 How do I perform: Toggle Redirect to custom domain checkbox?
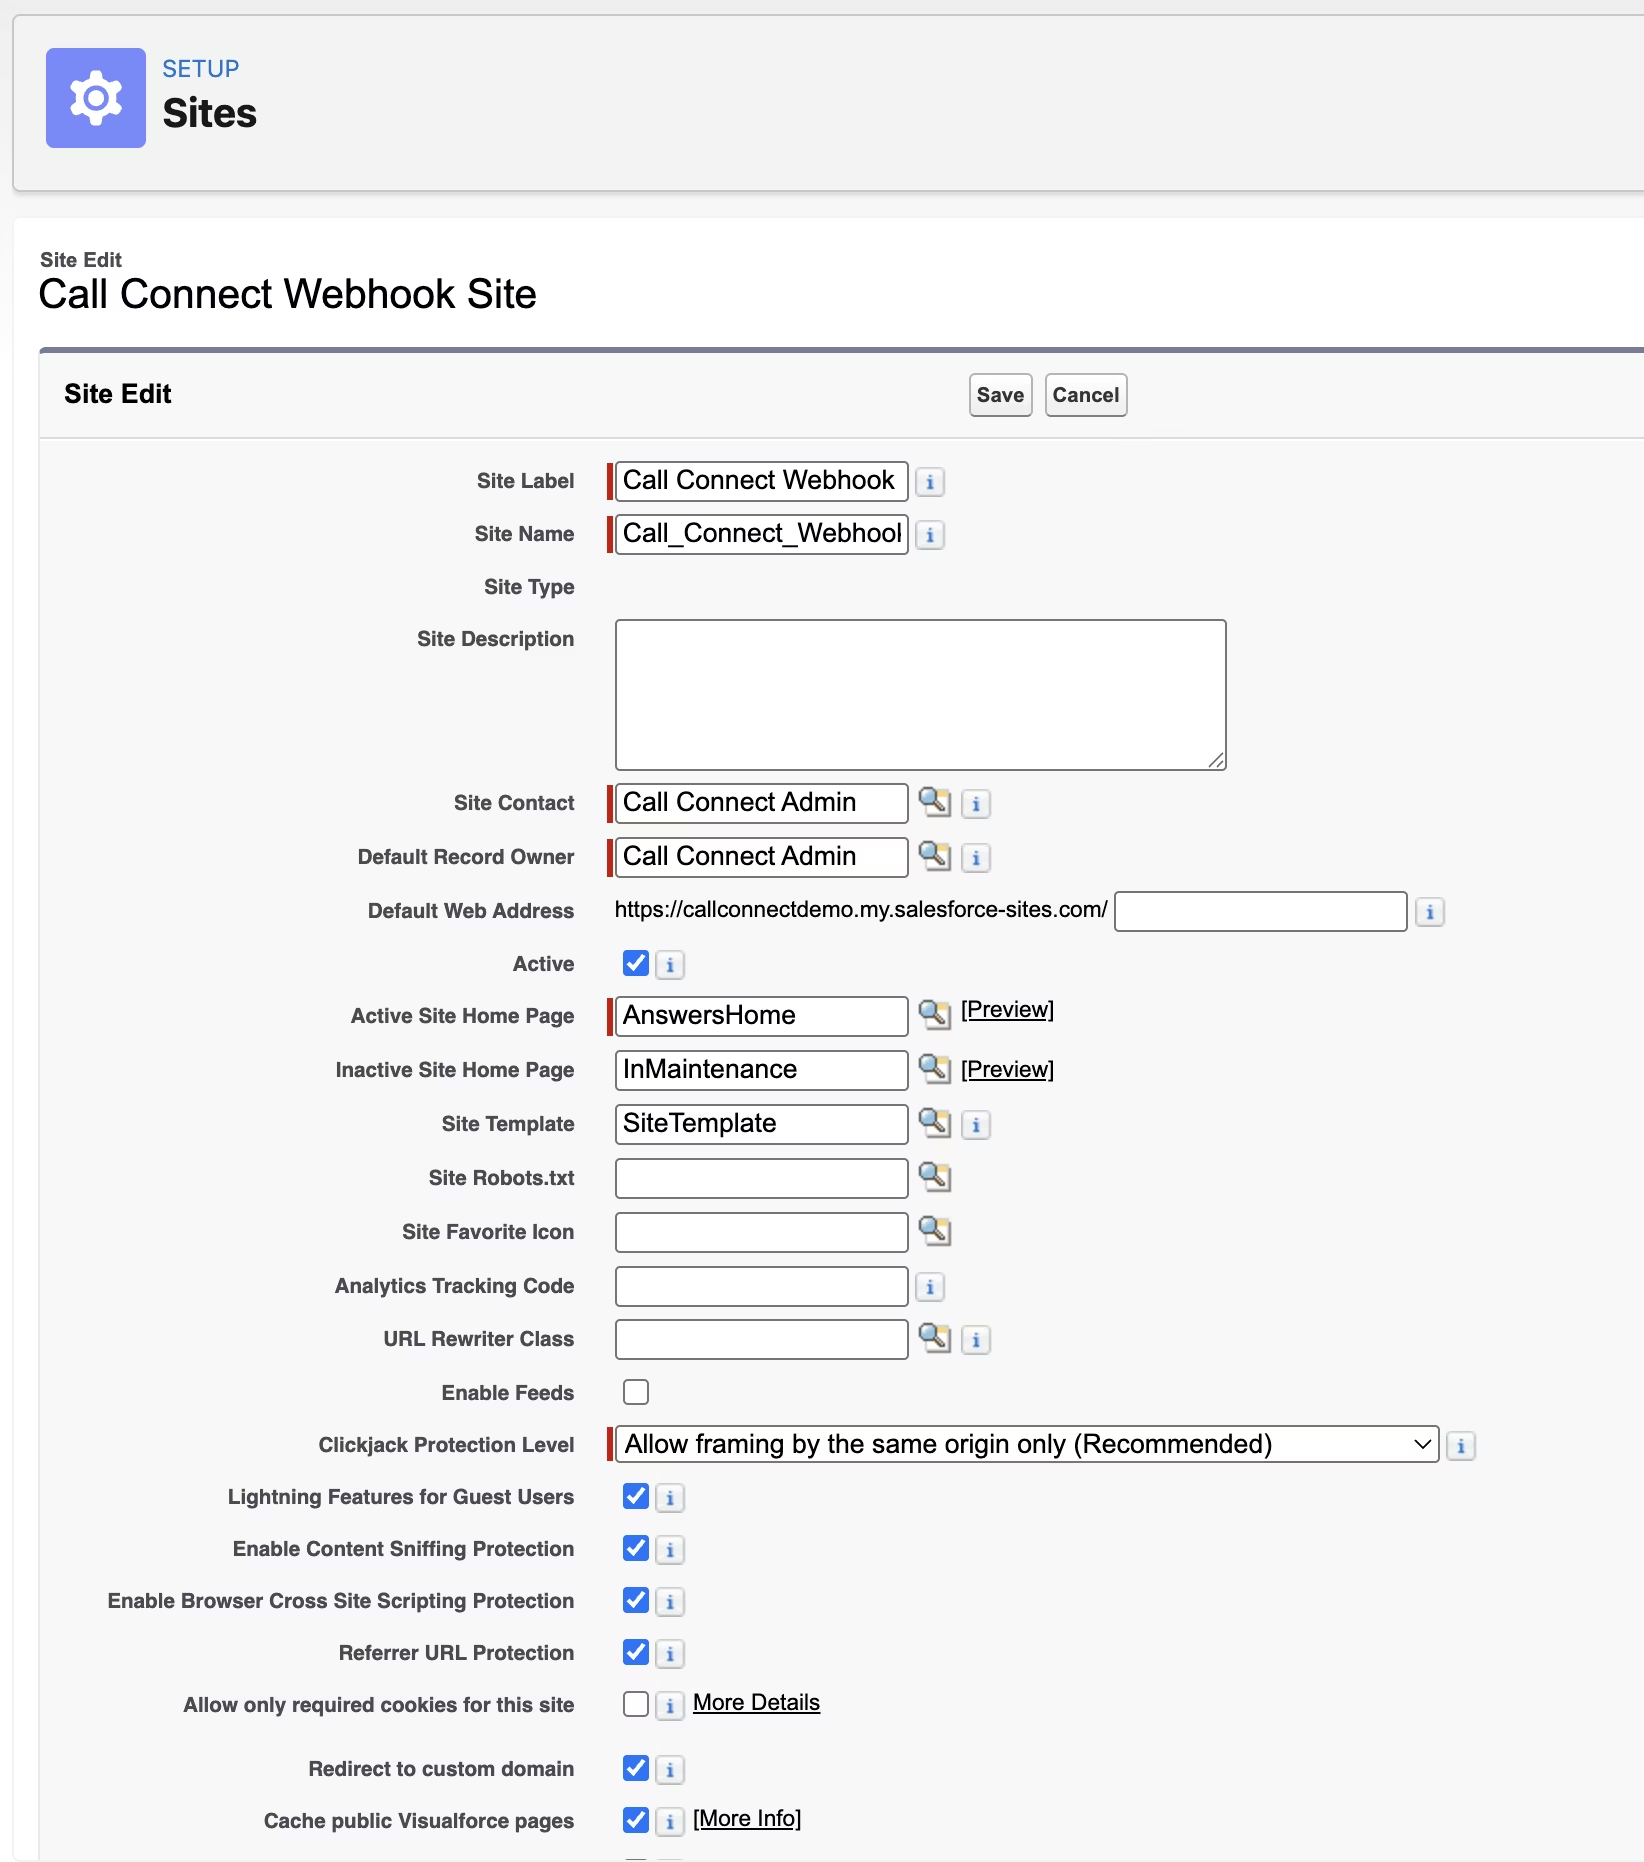tap(636, 1768)
